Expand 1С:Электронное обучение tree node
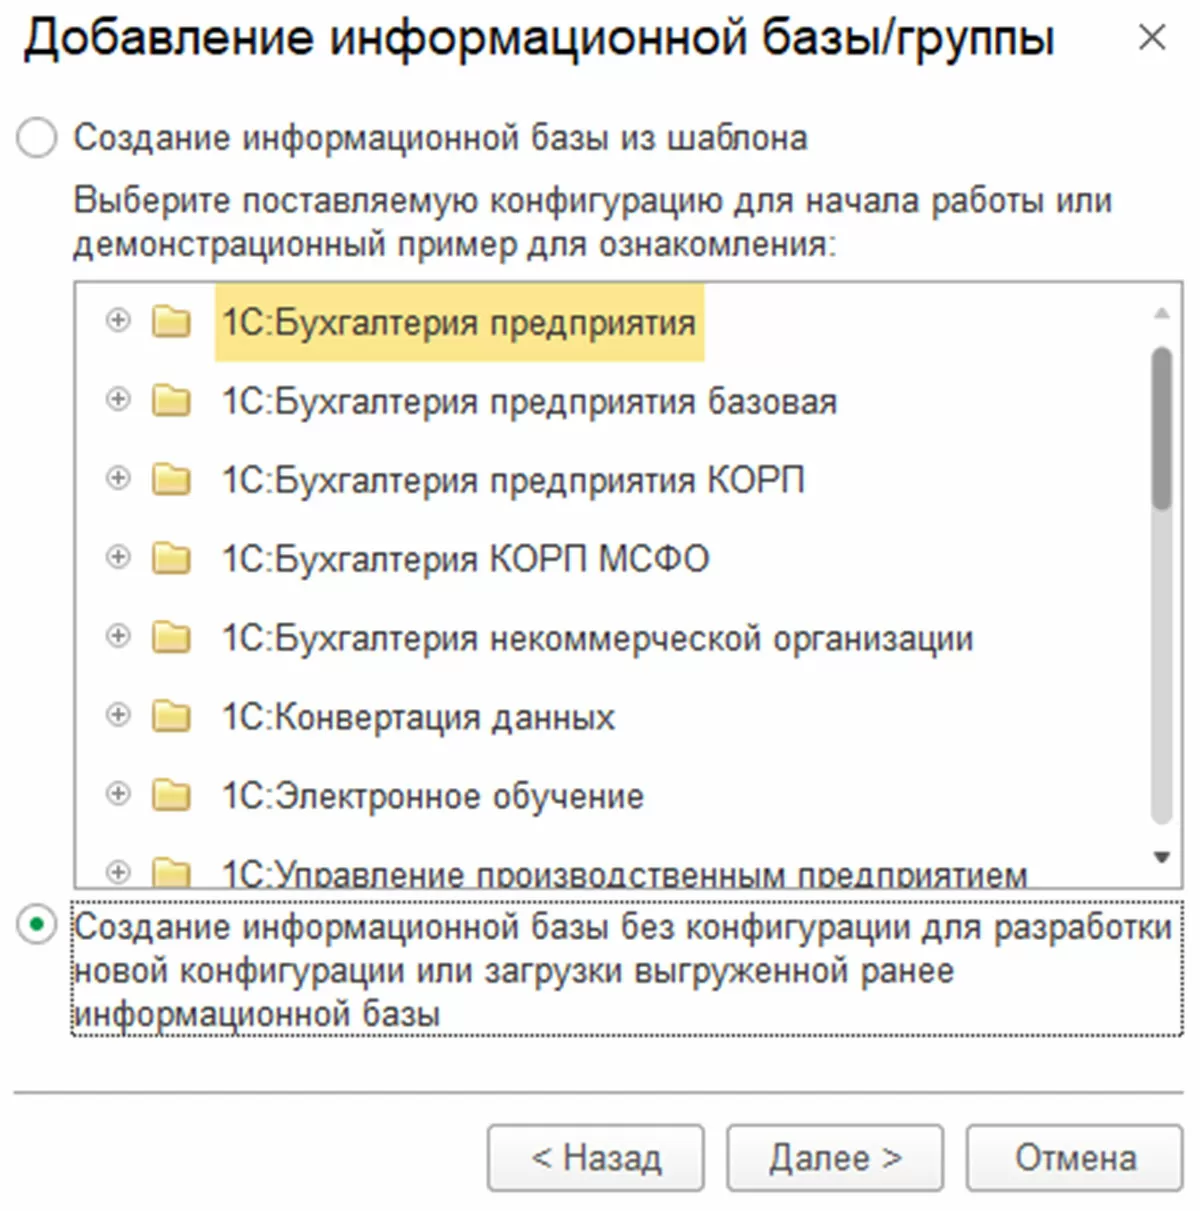This screenshot has height=1211, width=1200. point(118,794)
